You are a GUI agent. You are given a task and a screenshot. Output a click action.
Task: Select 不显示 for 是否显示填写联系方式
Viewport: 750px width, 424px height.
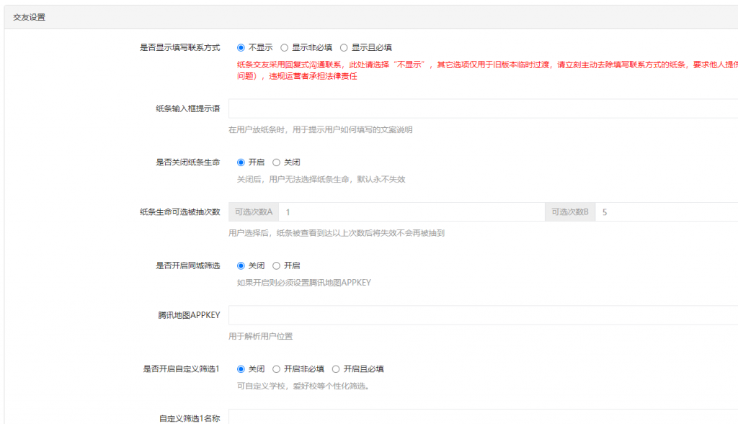click(x=241, y=48)
